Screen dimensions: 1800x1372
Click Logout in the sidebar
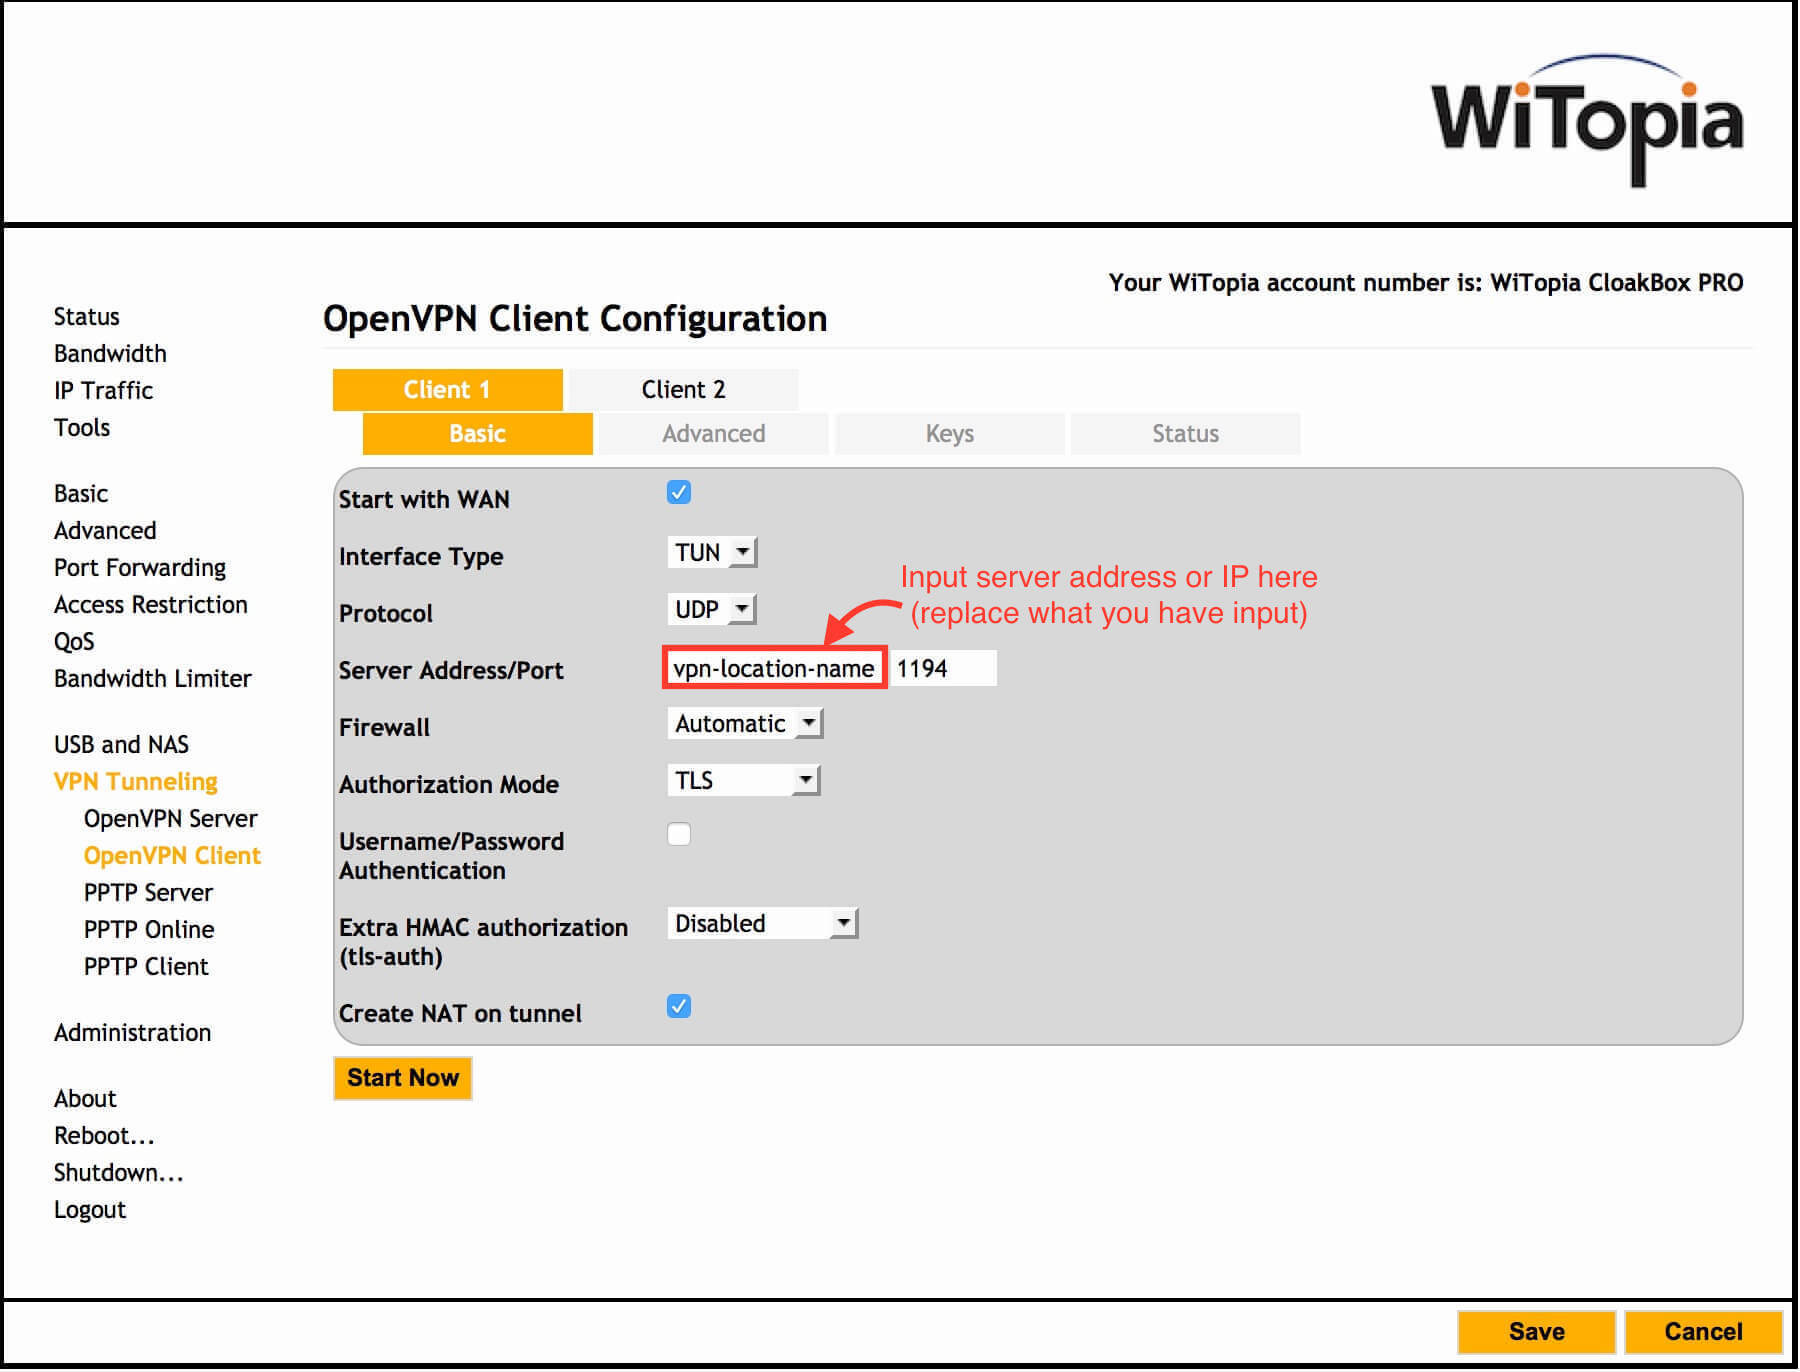coord(91,1210)
